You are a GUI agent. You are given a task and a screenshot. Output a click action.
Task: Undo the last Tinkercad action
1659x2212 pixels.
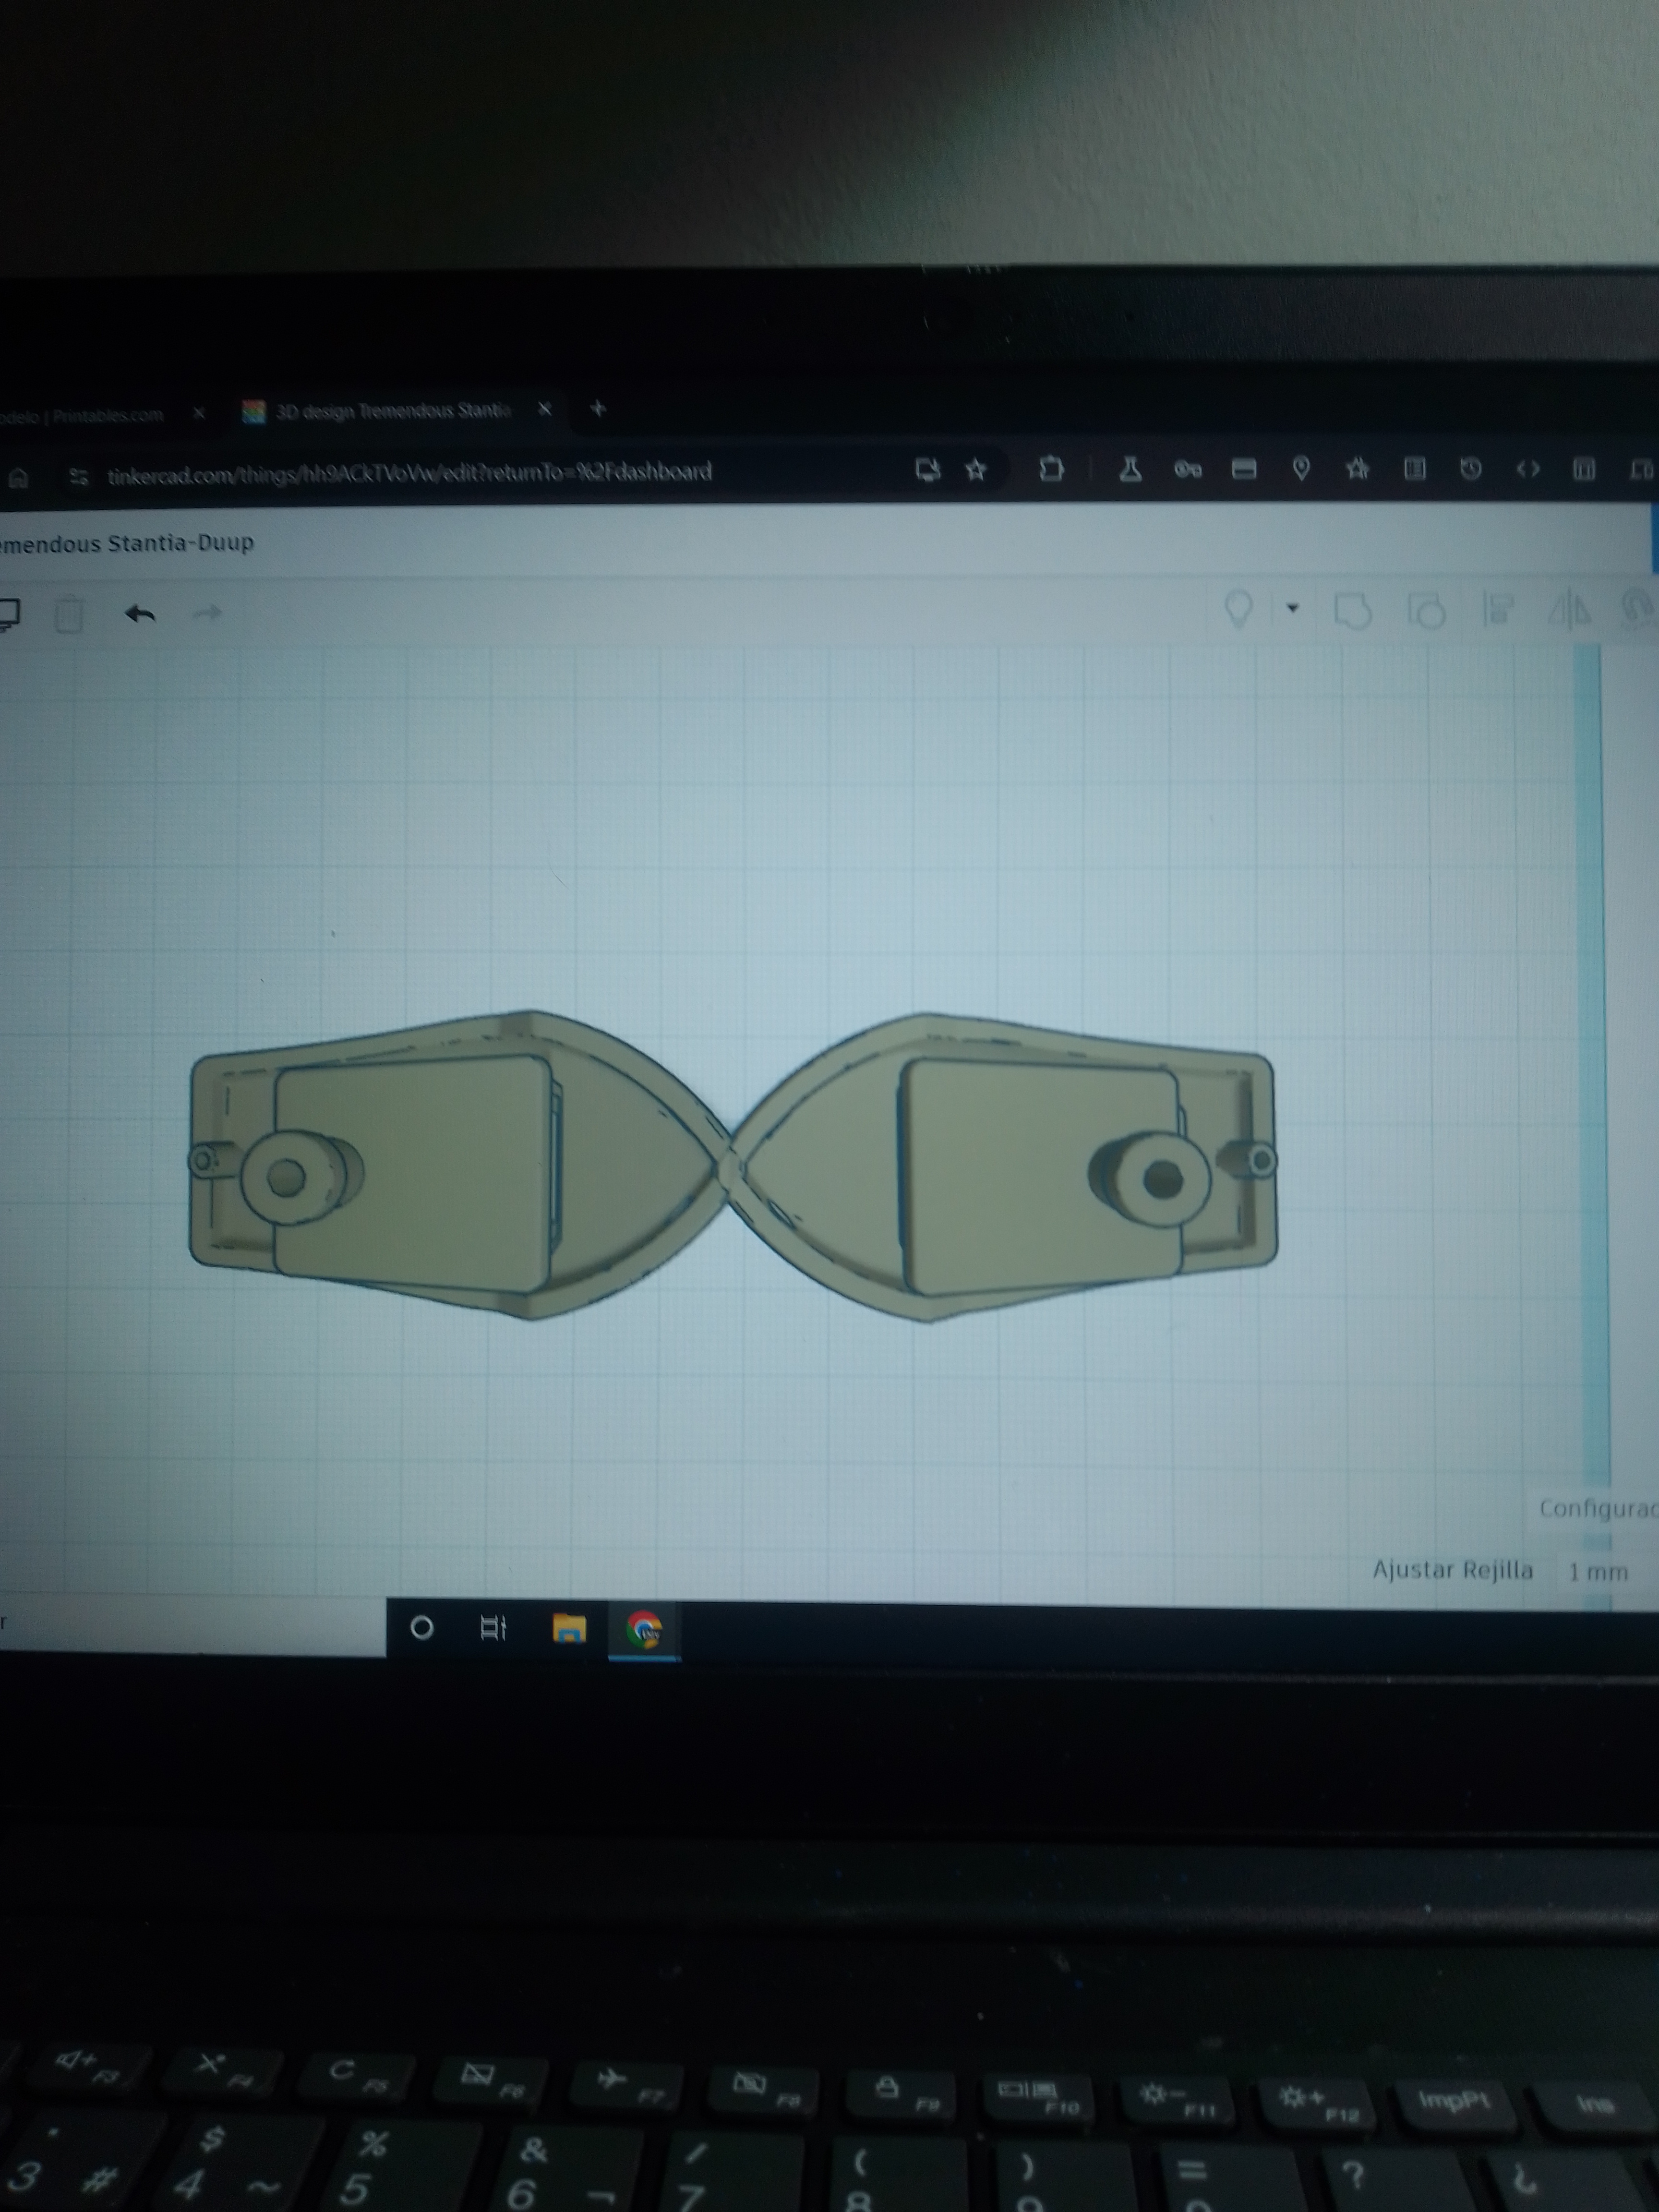coord(140,614)
